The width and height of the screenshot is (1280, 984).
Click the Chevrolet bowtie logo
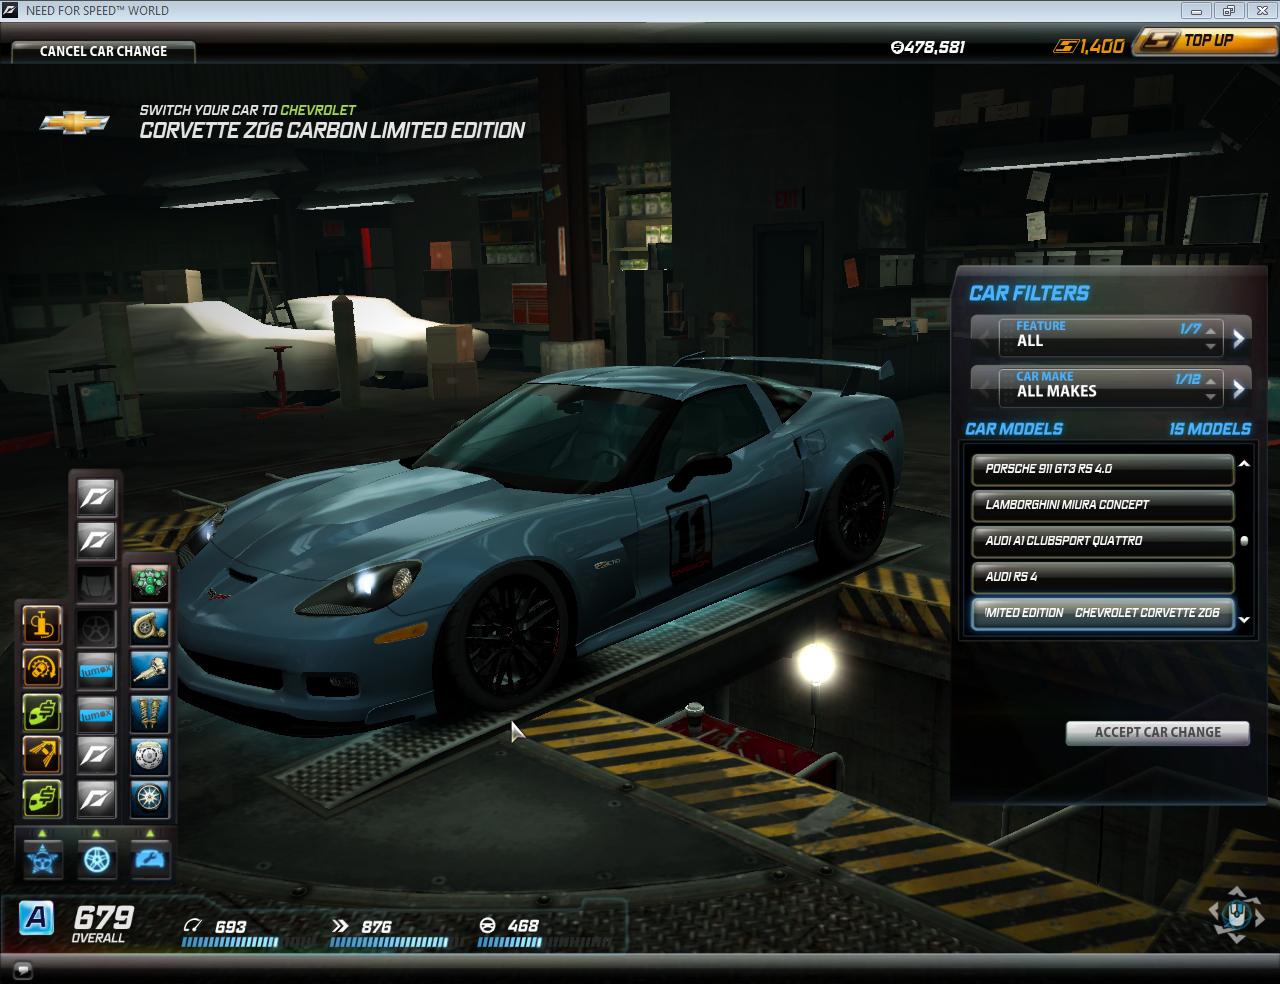coord(74,122)
